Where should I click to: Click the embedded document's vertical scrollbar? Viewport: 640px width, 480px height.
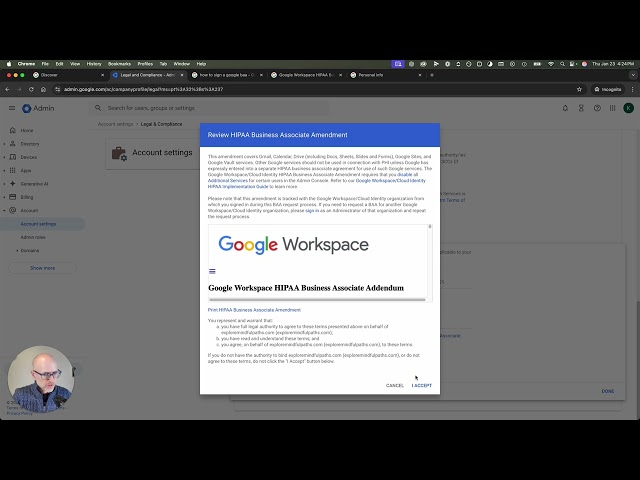[x=429, y=227]
